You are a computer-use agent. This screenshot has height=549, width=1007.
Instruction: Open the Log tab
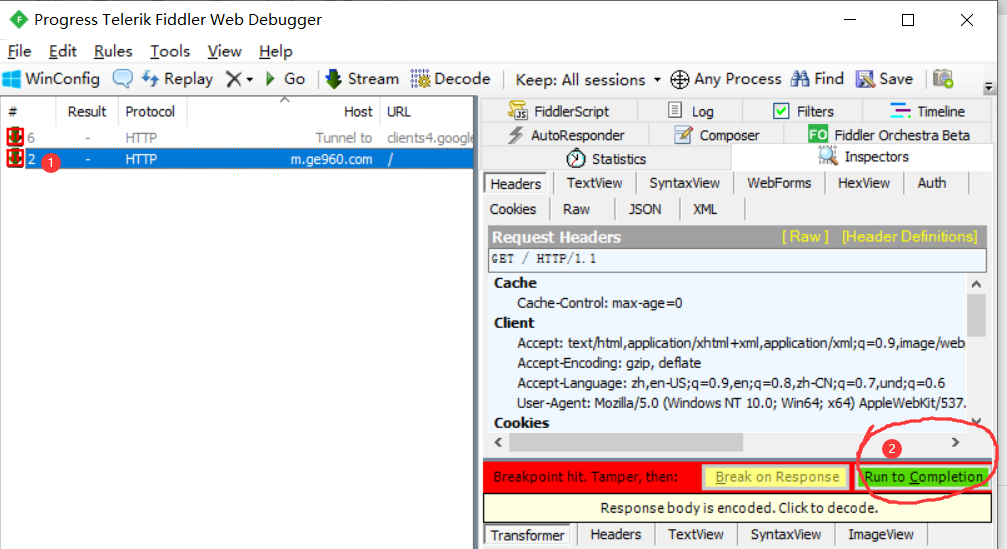coord(691,111)
